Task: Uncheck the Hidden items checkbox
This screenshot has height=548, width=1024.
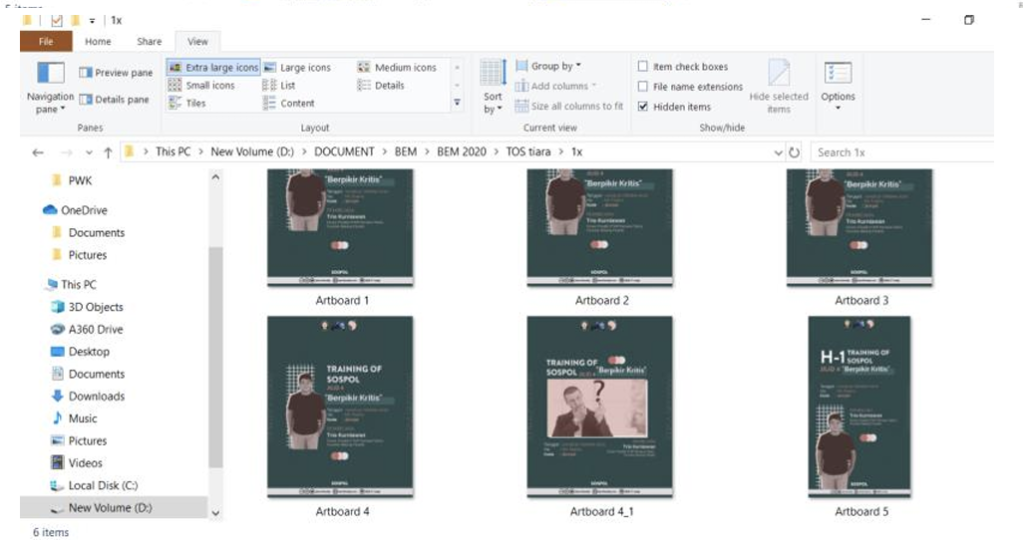Action: click(x=643, y=107)
